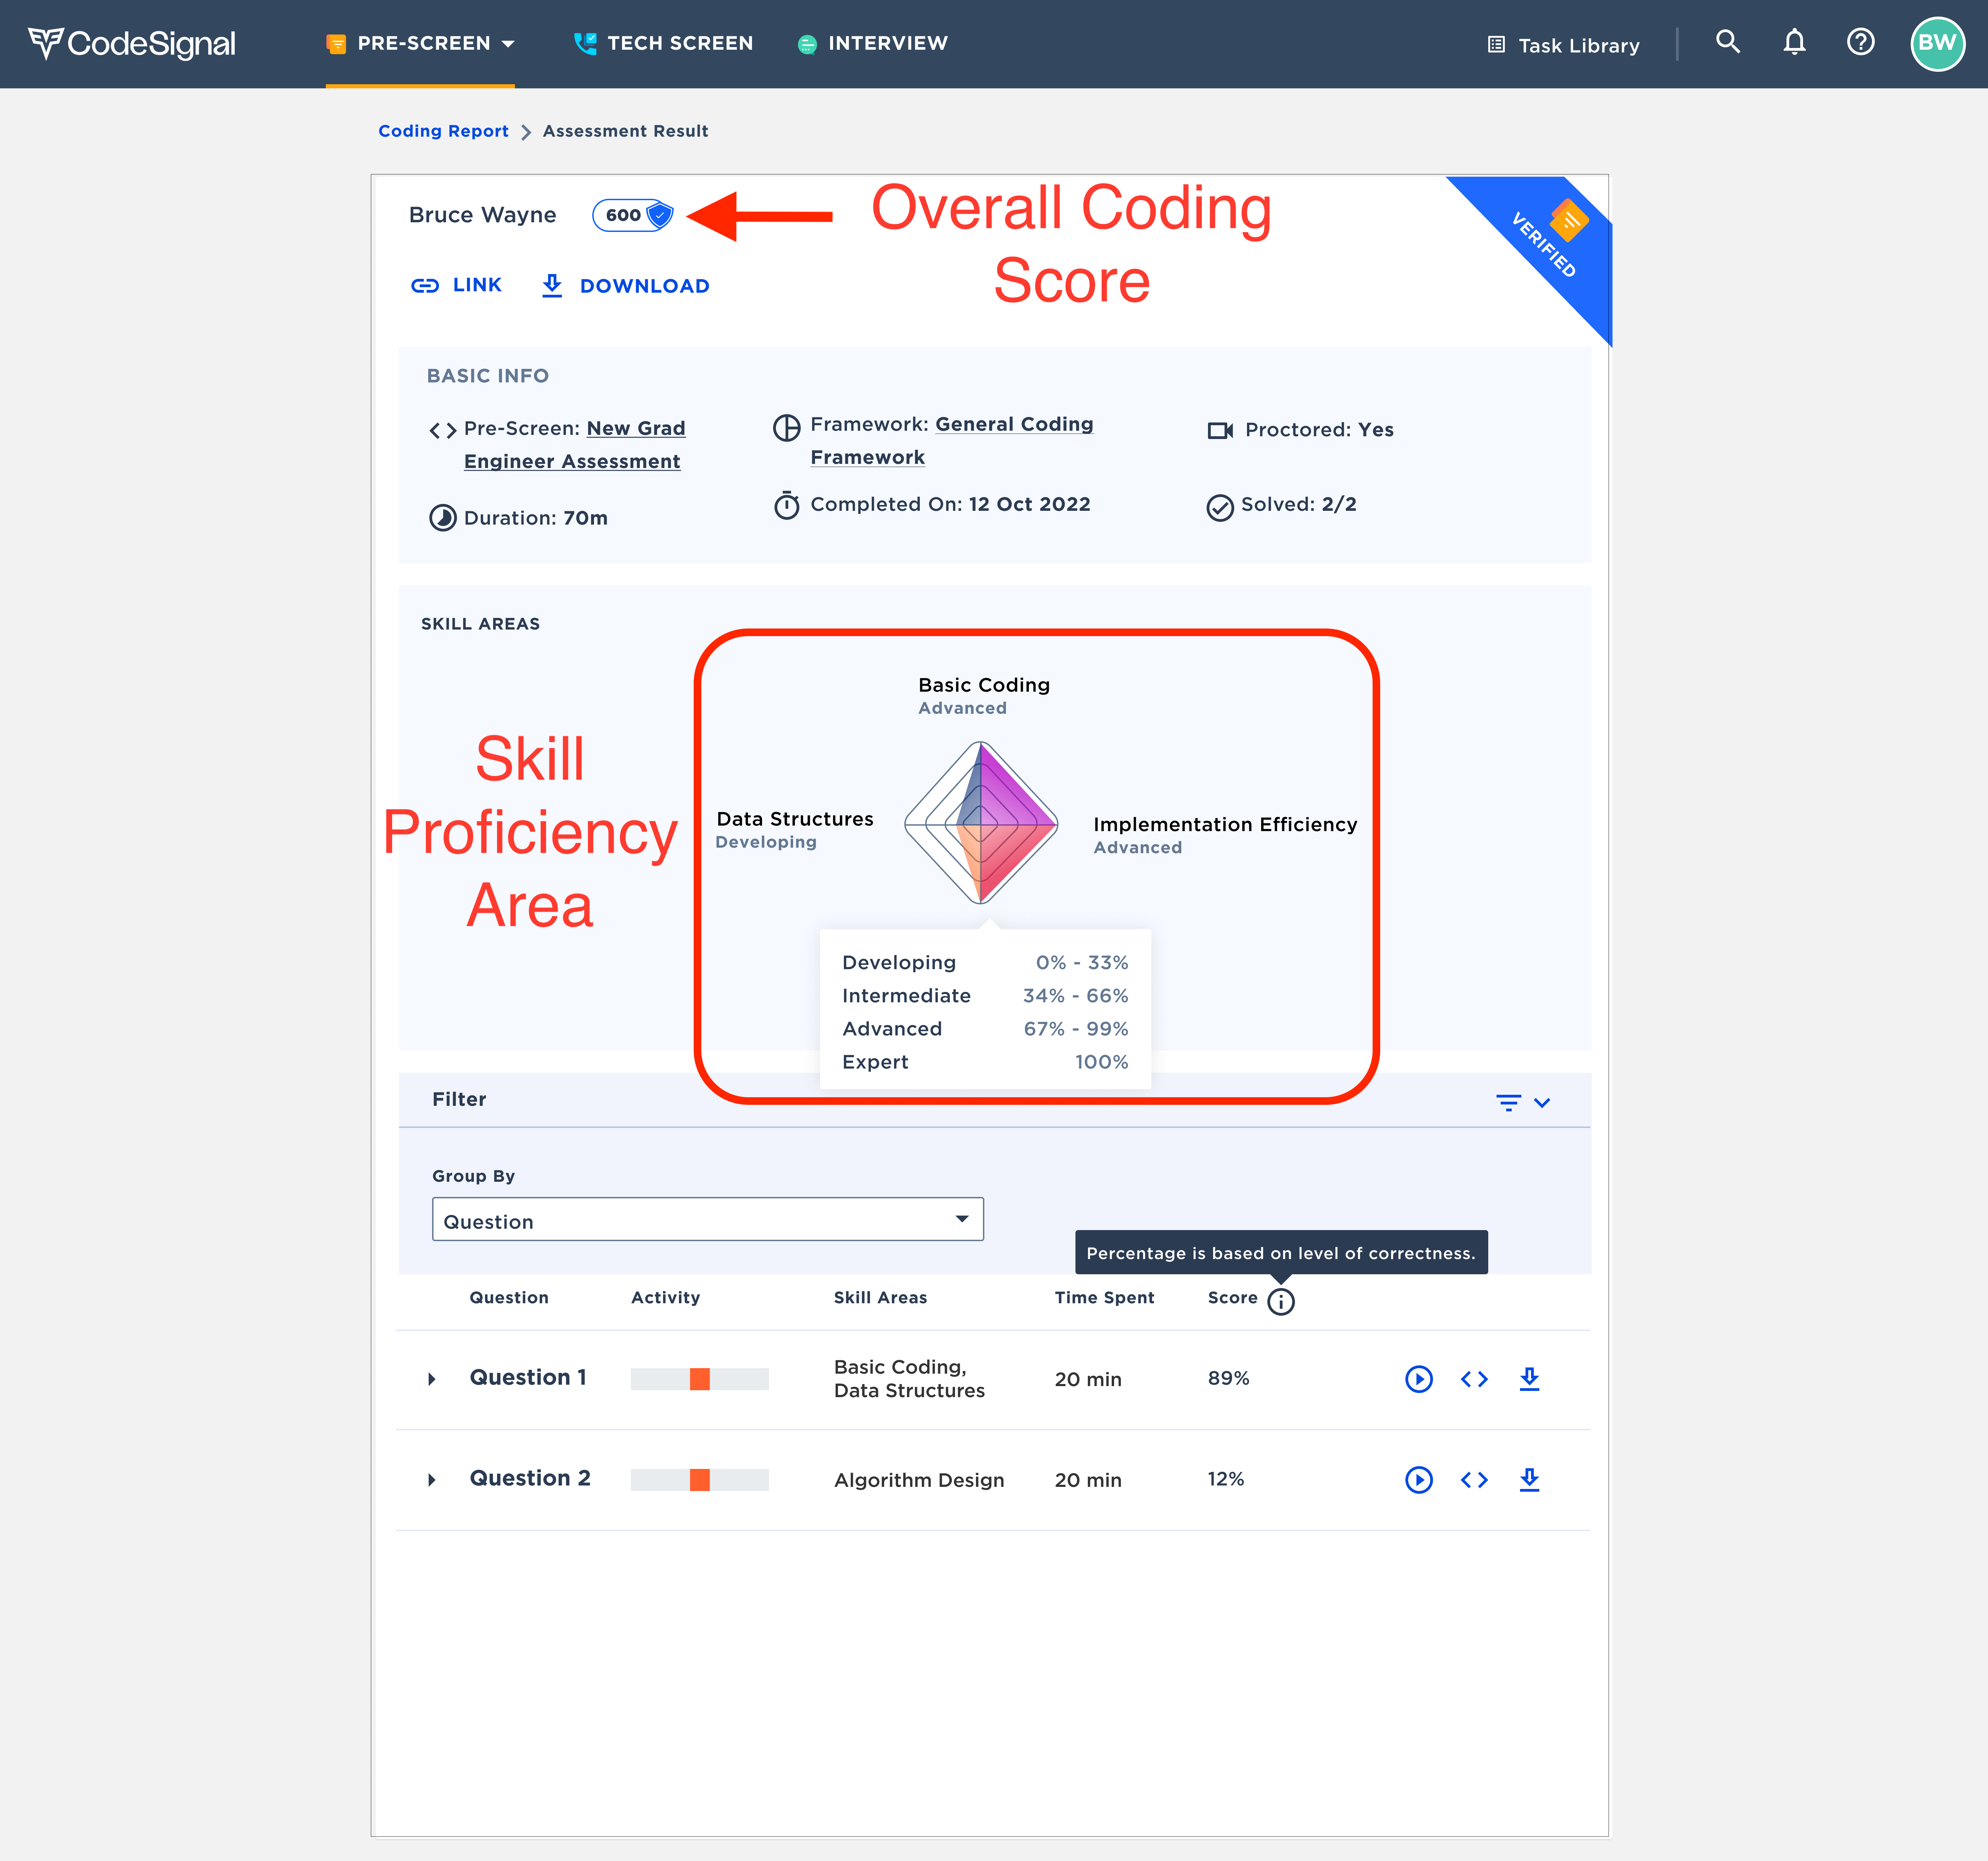Viewport: 1988px width, 1861px height.
Task: Click the 12% score value
Action: (1226, 1479)
